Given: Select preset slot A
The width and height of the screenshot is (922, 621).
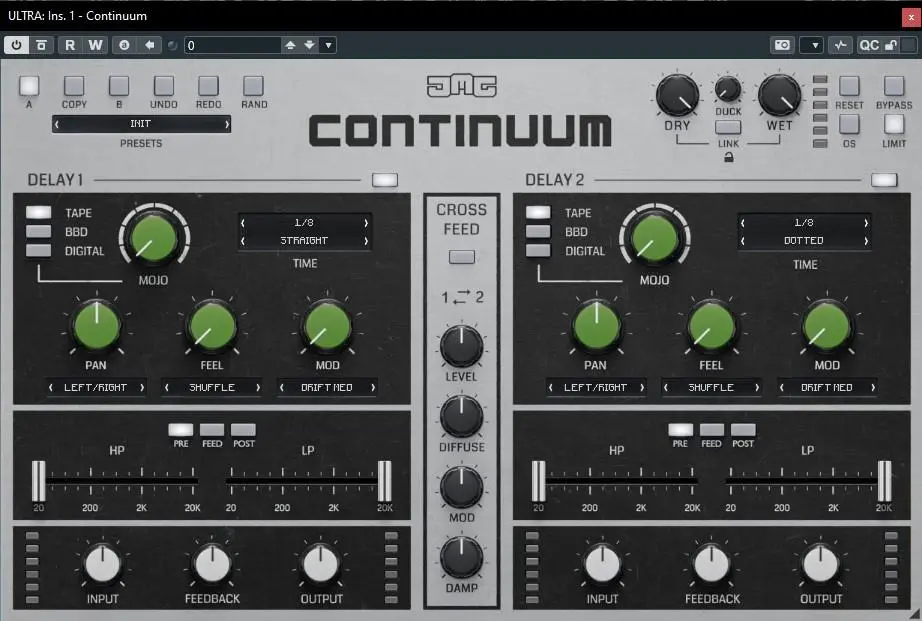Looking at the screenshot, I should coord(29,86).
